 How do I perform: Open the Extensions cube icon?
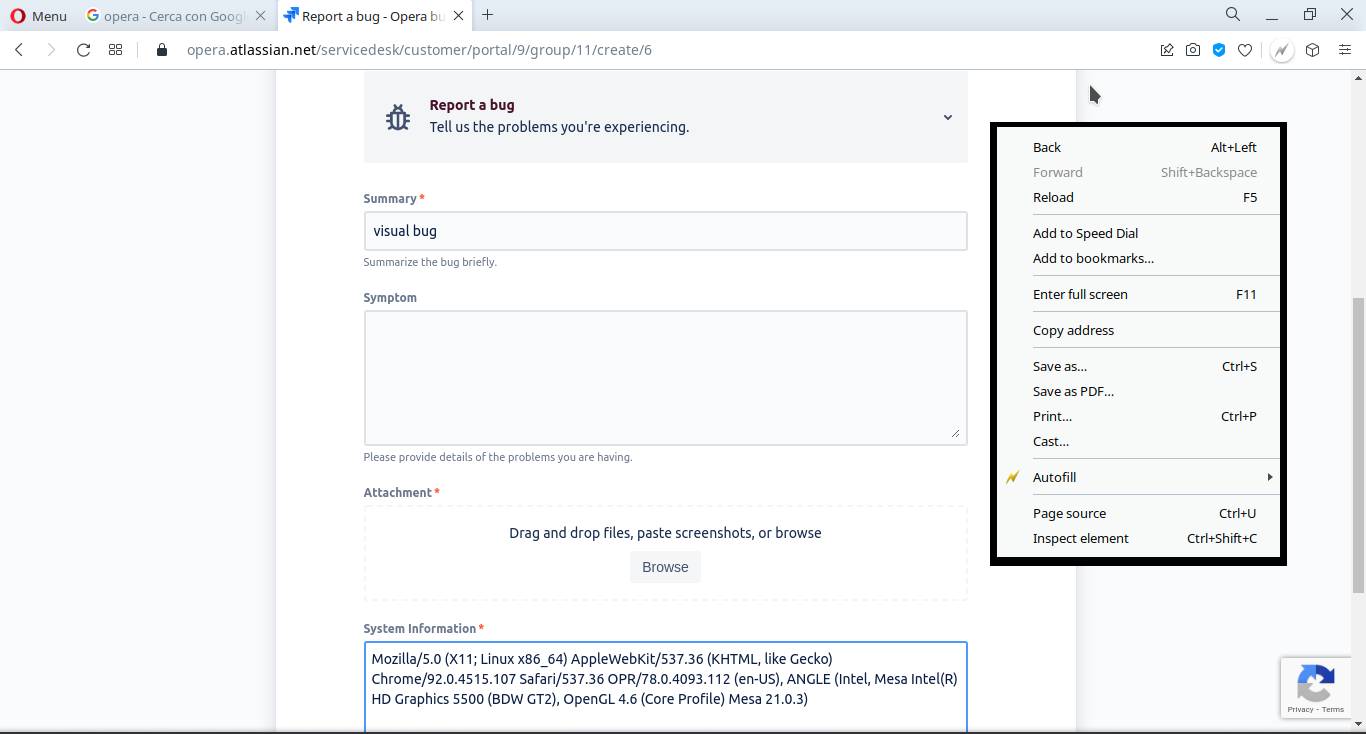click(x=1313, y=50)
